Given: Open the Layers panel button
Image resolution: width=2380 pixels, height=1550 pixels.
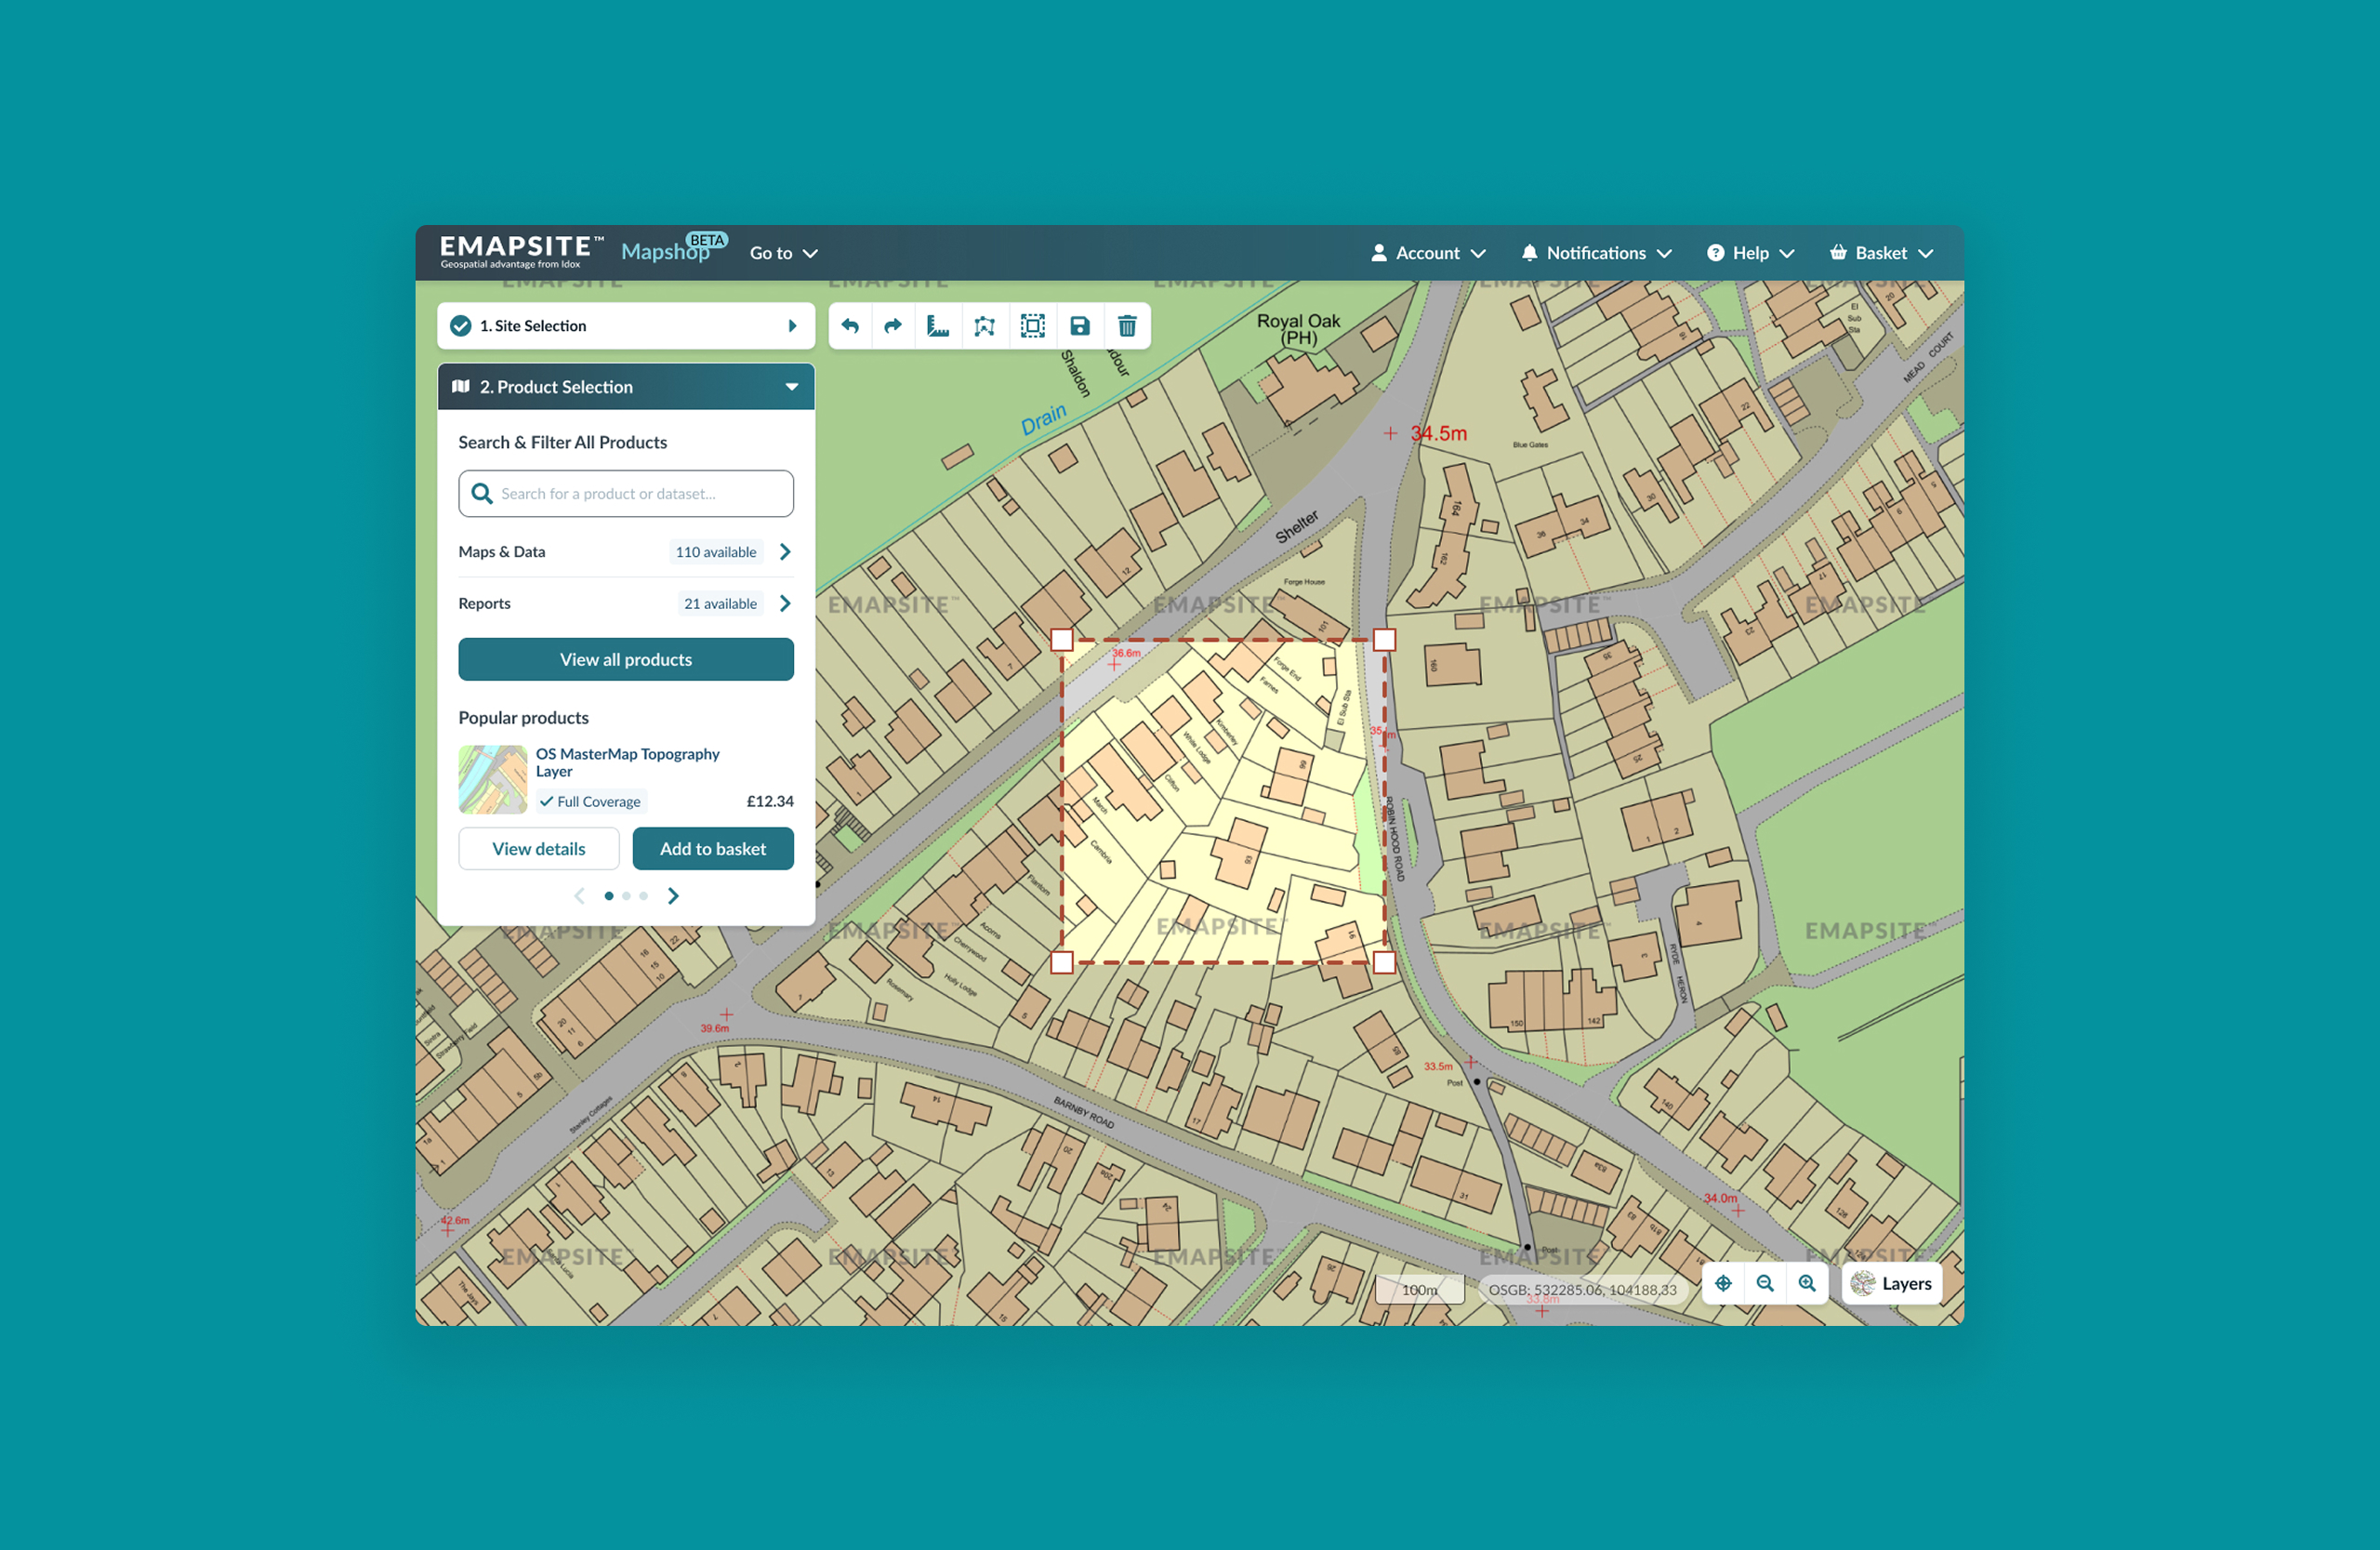Looking at the screenshot, I should 1892,1284.
